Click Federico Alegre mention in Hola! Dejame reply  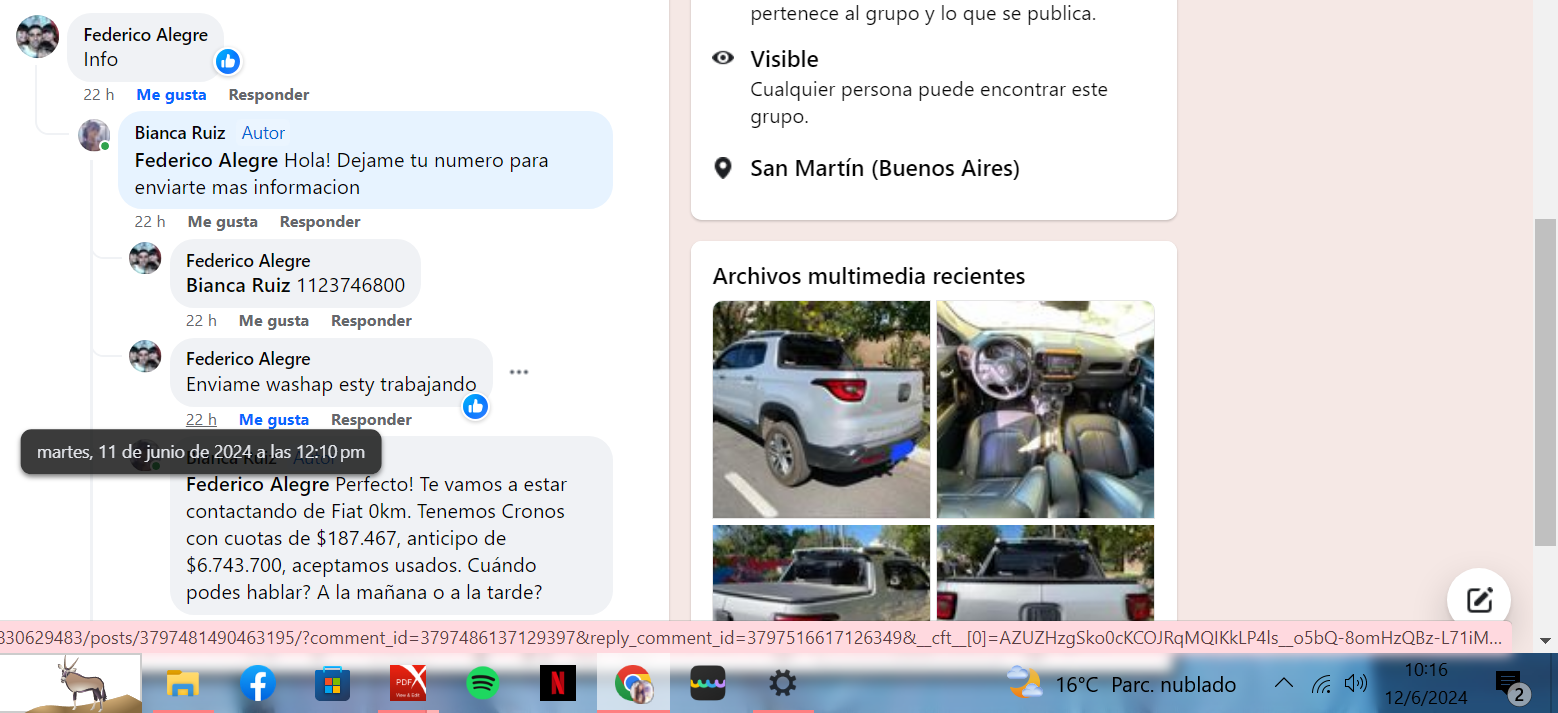click(207, 160)
